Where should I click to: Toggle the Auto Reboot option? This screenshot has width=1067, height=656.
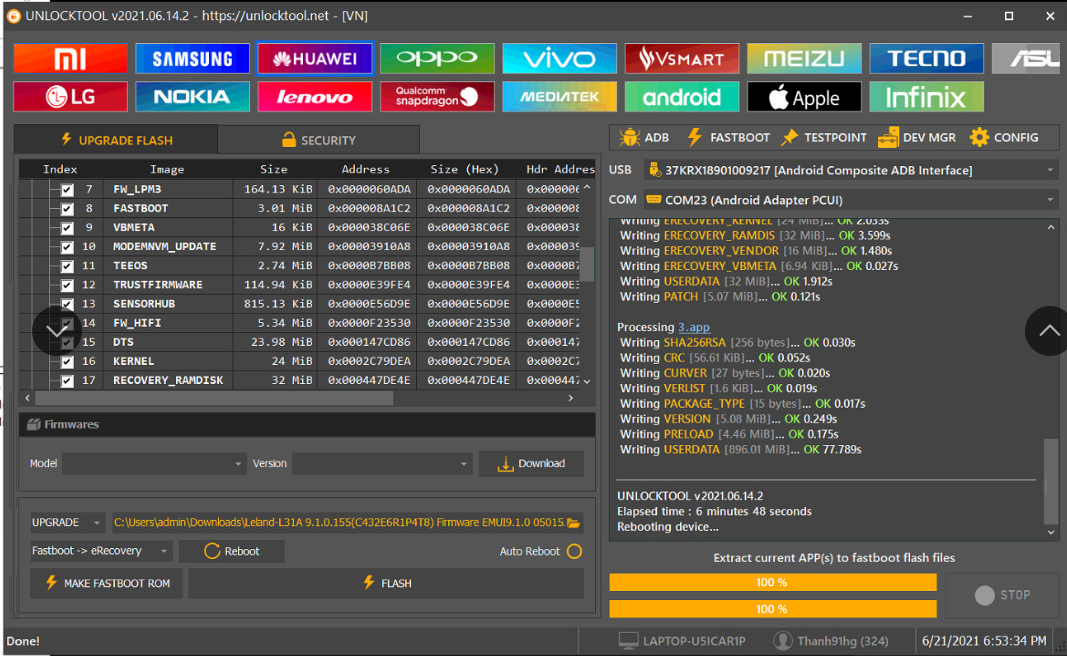click(x=574, y=551)
